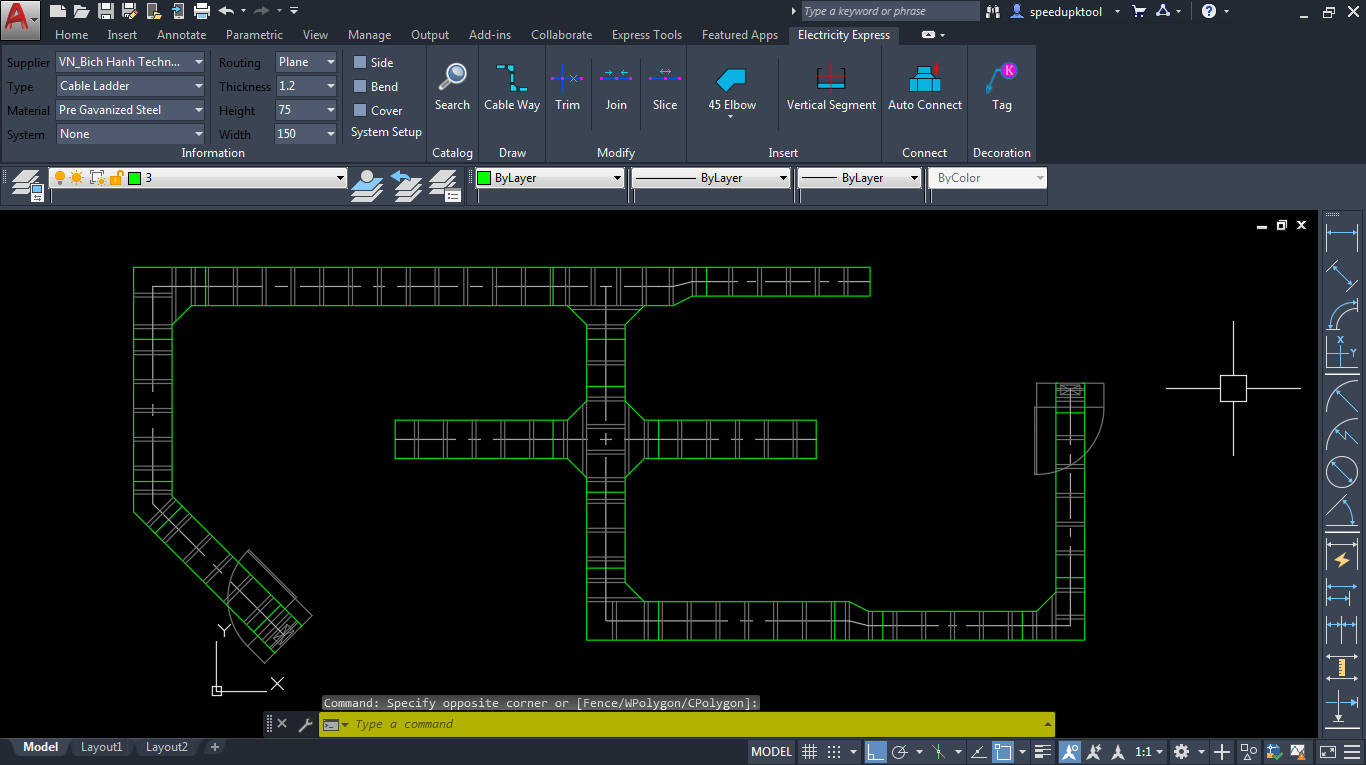
Task: Select the Ordinate dimension tool
Action: [x=1341, y=352]
